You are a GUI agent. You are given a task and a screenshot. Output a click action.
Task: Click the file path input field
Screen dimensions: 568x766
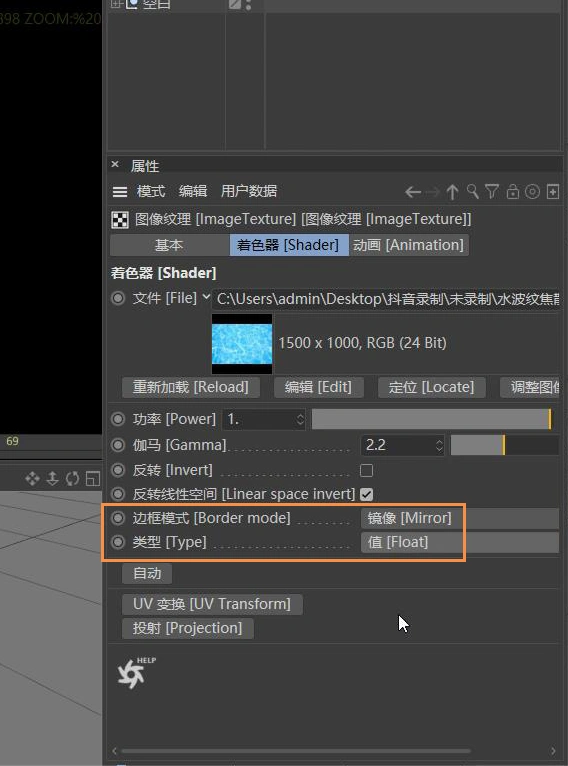coord(386,298)
